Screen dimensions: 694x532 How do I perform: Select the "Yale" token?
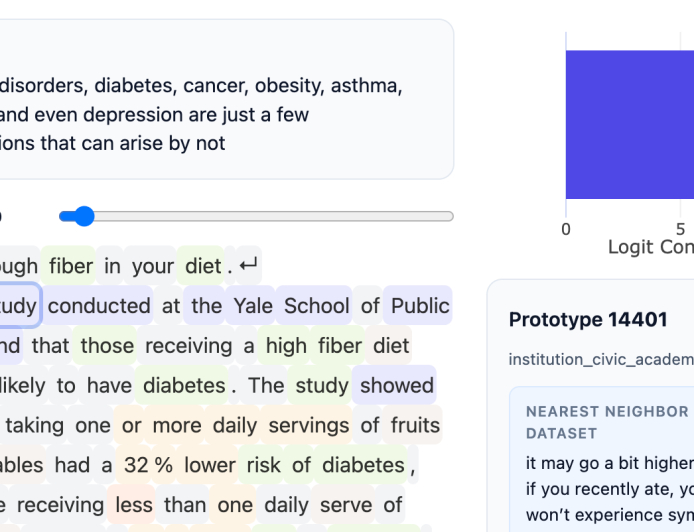pos(252,306)
